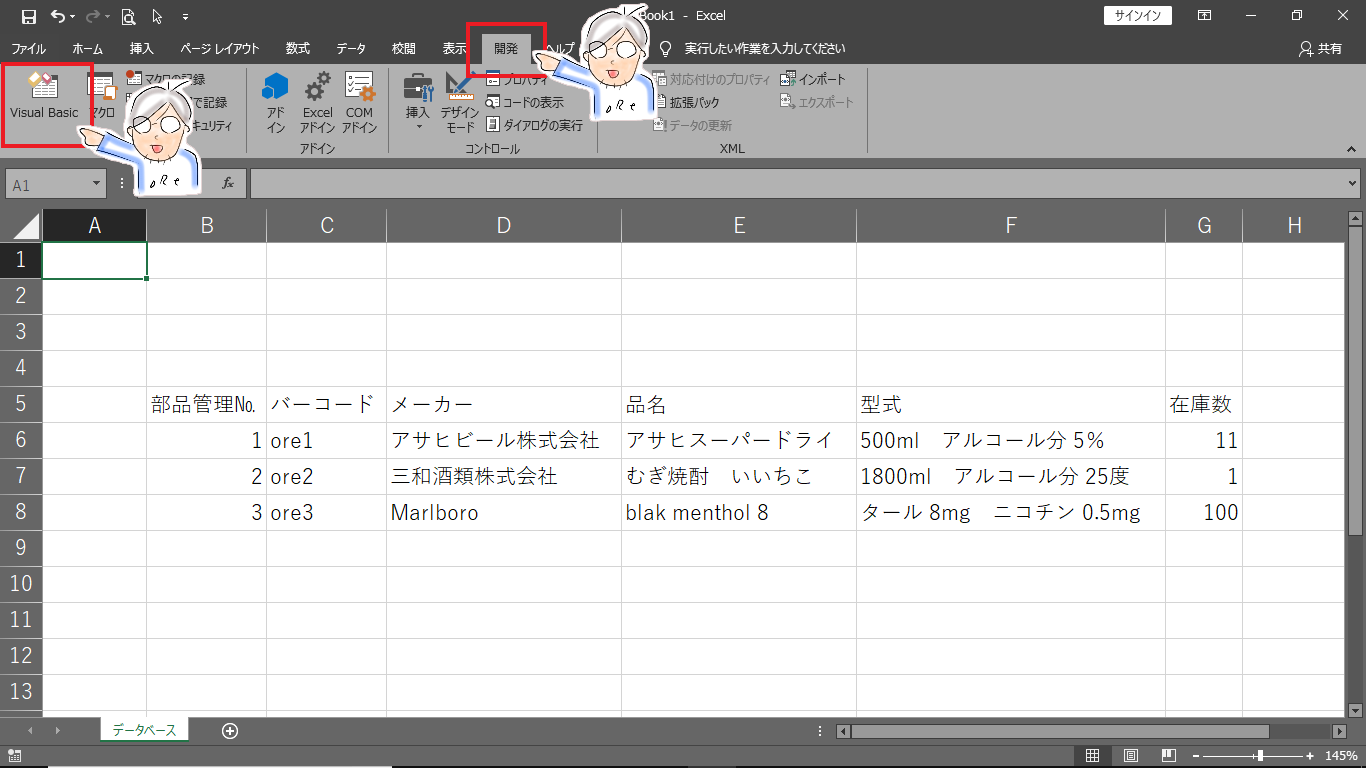Select the データベース sheet tab
The image size is (1366, 768).
pos(144,731)
